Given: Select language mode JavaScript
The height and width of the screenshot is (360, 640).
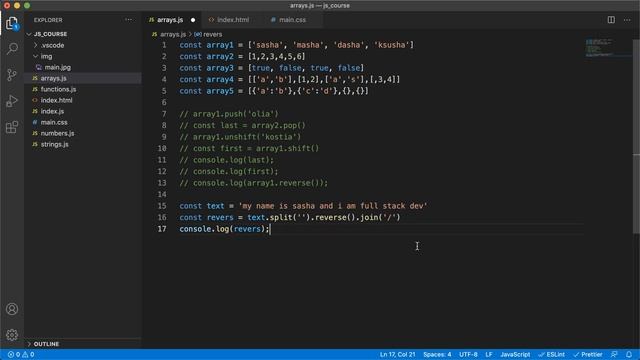Looking at the screenshot, I should (515, 354).
